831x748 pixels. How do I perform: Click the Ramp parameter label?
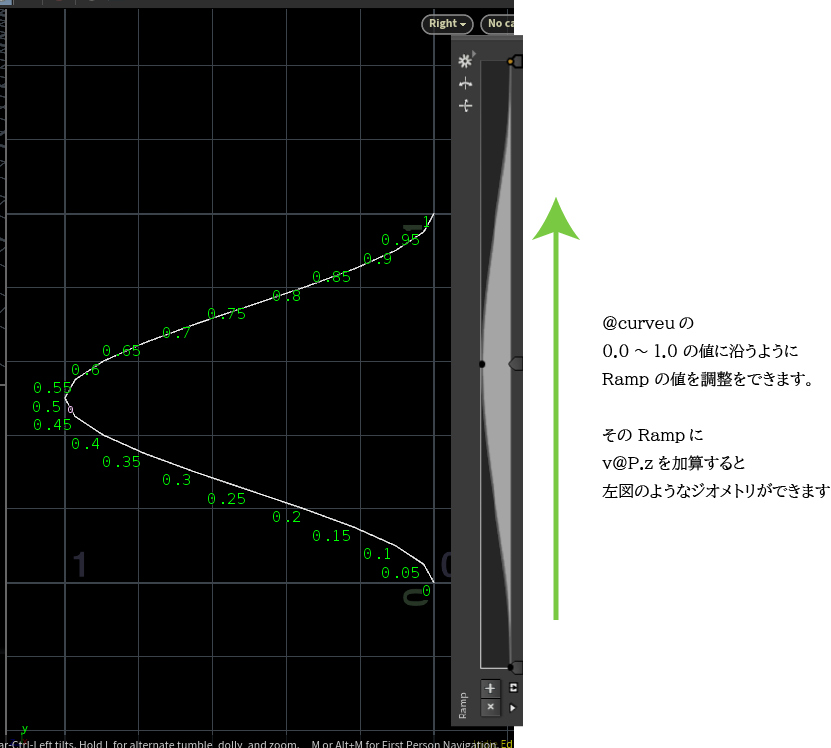tap(463, 706)
